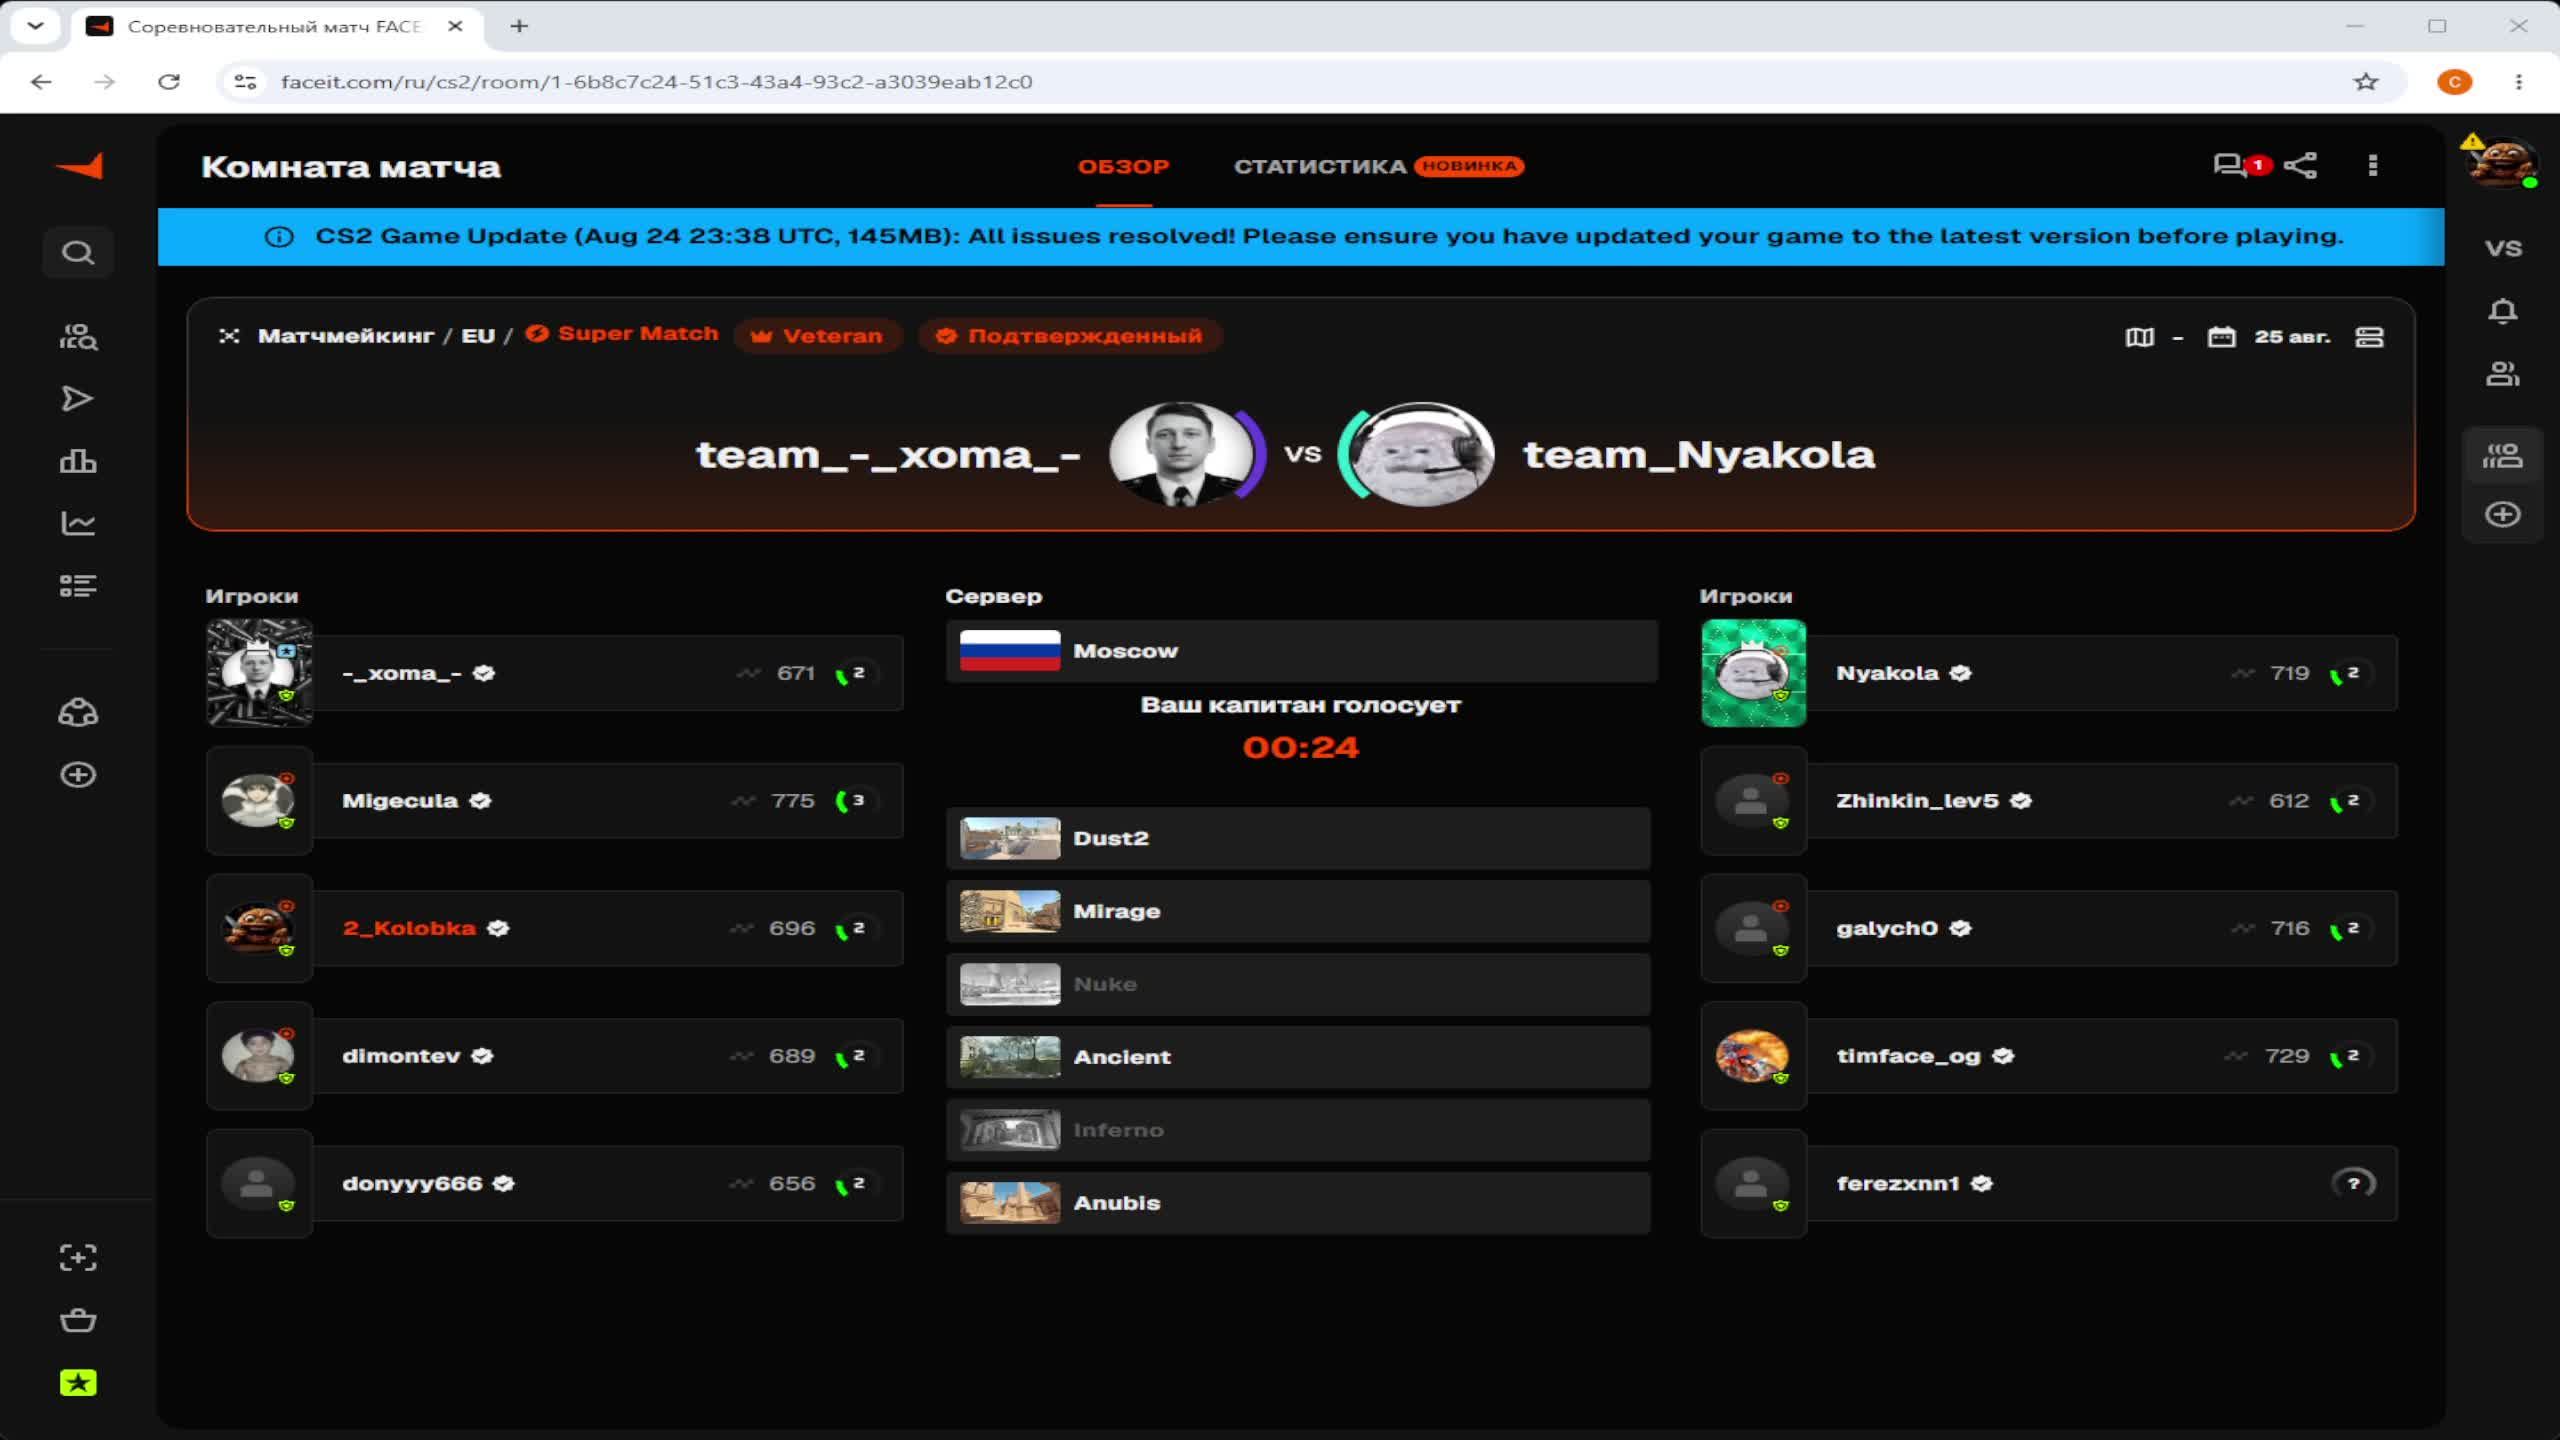Open the friends icon in right sidebar
This screenshot has width=2560, height=1440.
(x=2503, y=375)
